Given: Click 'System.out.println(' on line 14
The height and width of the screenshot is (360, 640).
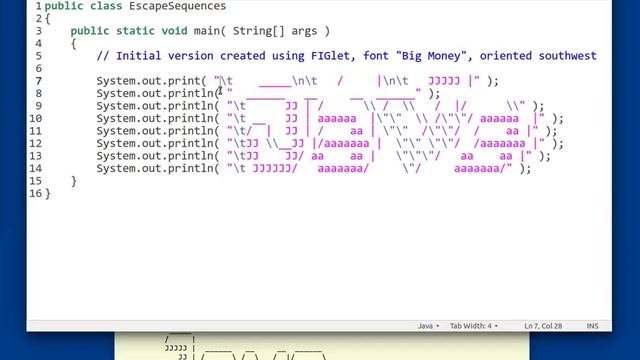Looking at the screenshot, I should click(158, 169).
